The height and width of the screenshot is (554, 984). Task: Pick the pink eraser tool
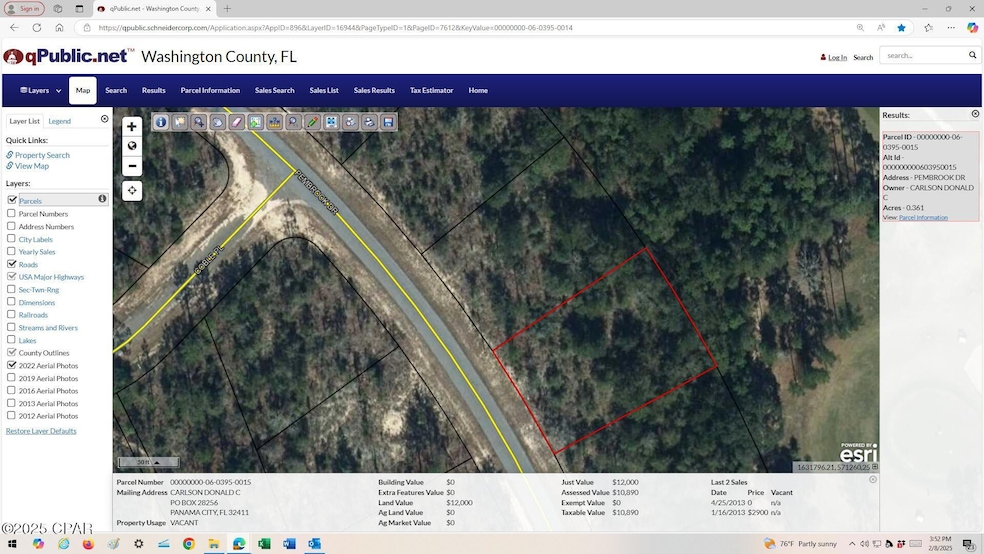click(x=237, y=122)
